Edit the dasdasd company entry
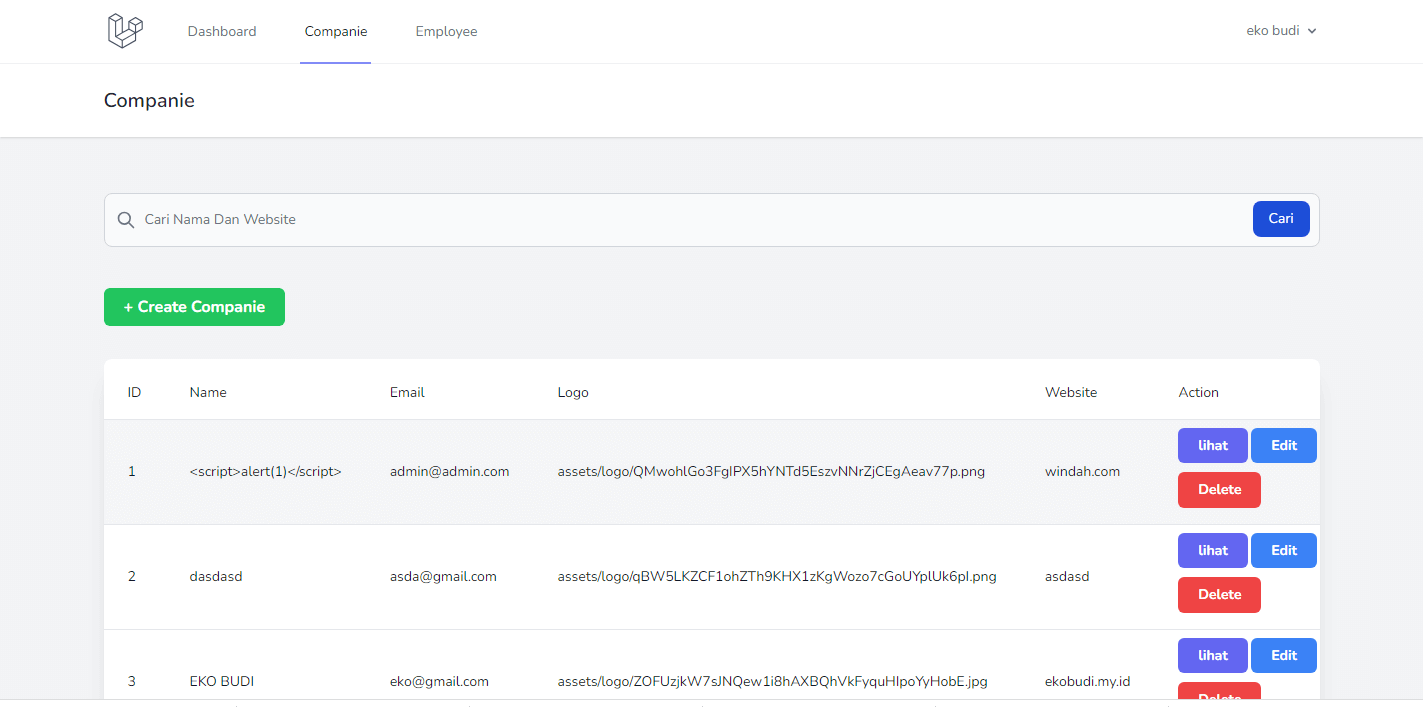 [x=1284, y=551]
